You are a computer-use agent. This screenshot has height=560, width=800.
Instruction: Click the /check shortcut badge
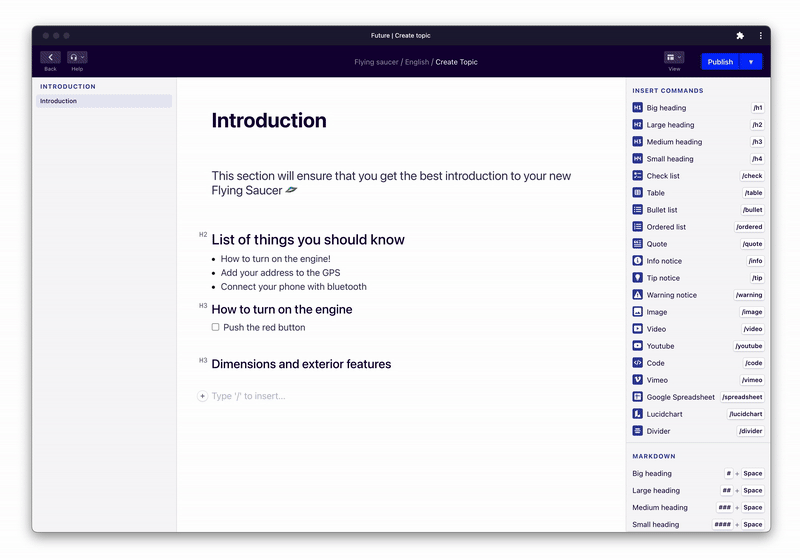click(752, 175)
